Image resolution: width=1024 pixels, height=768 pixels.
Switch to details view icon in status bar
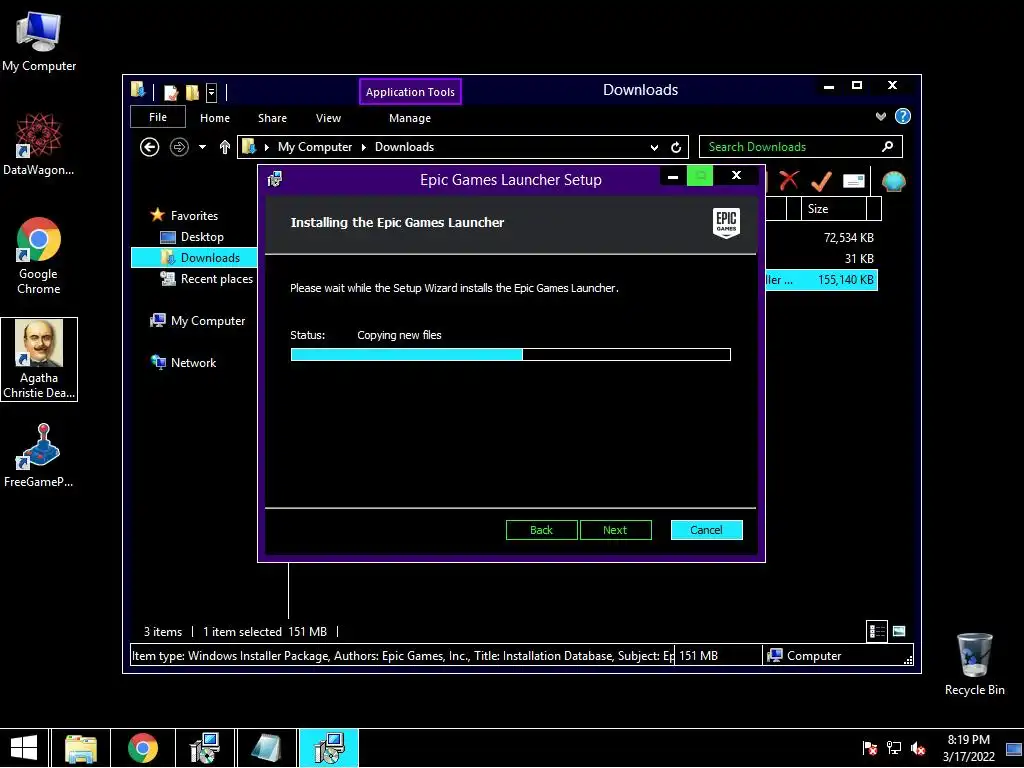[x=876, y=631]
